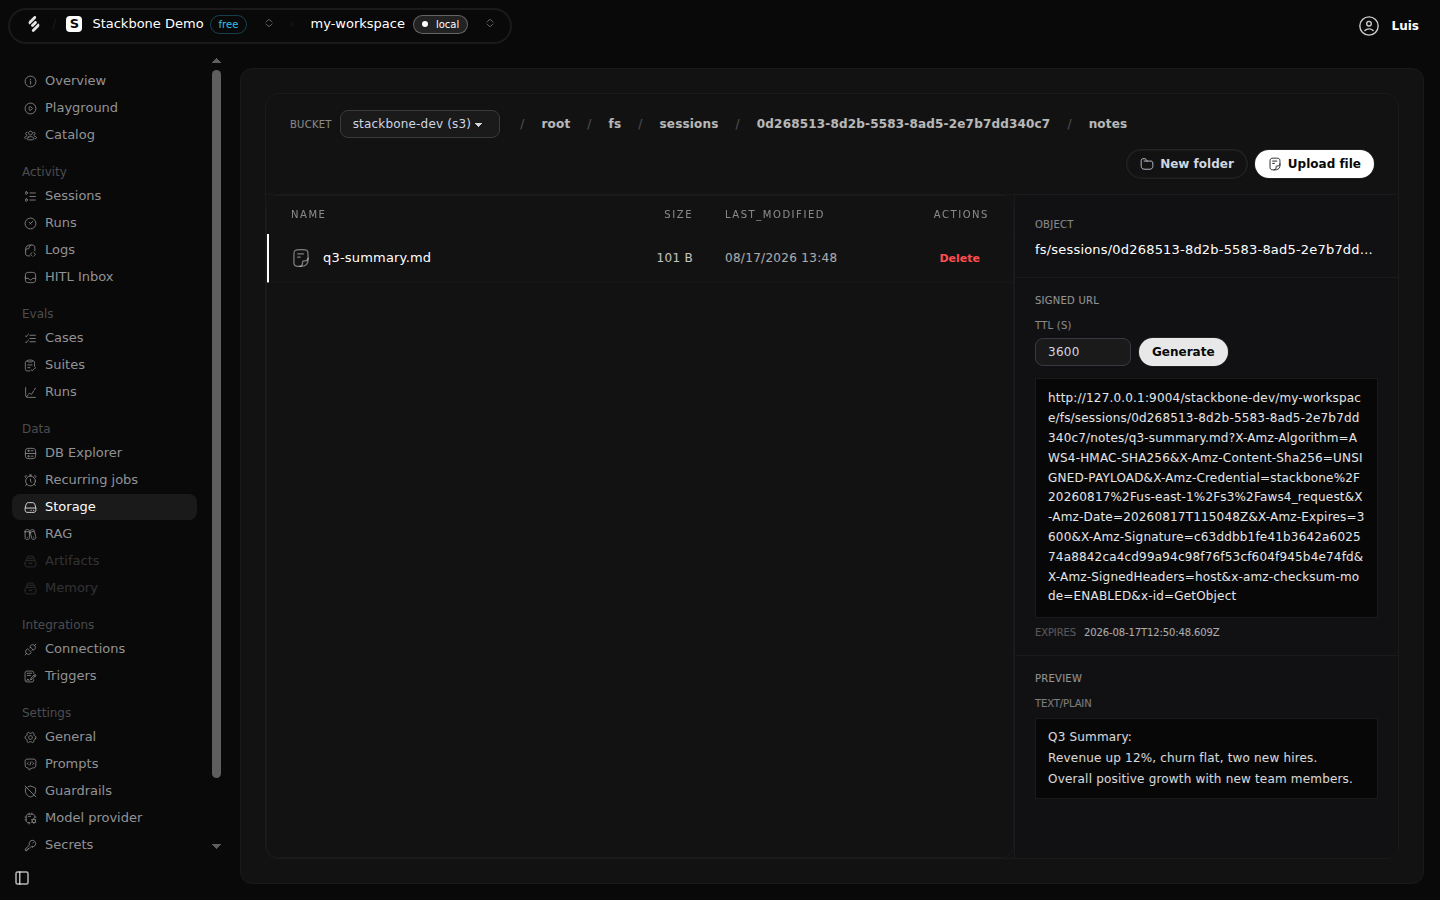This screenshot has height=900, width=1440.
Task: Click the Stackbone Demo S badge icon
Action: 74,24
